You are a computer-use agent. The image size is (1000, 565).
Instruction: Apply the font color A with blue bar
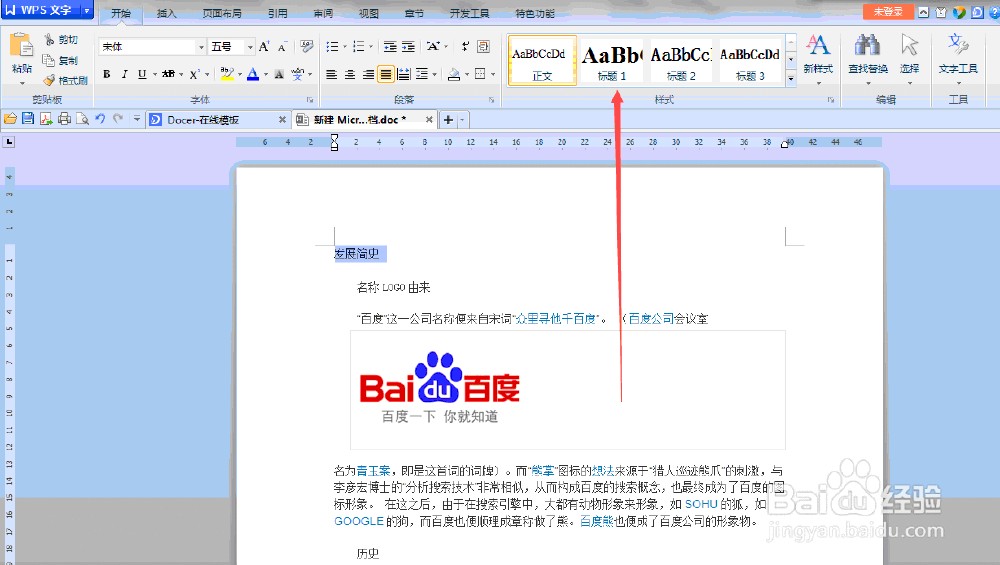tap(253, 74)
